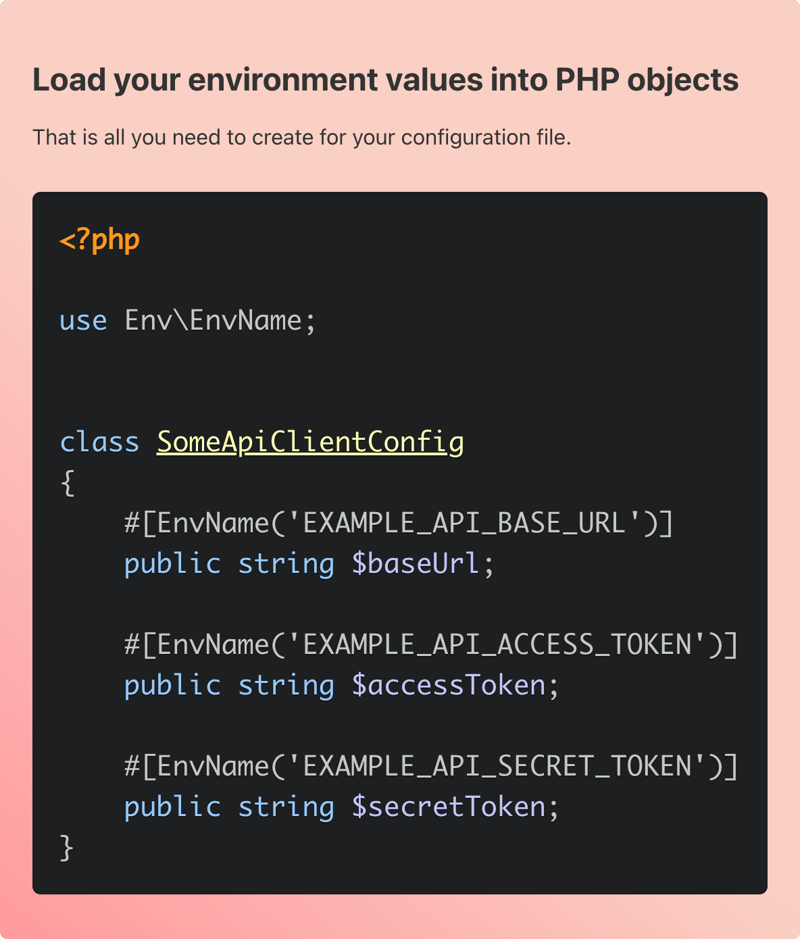Image resolution: width=800 pixels, height=939 pixels.
Task: Click the 'use' keyword in code
Action: (x=83, y=321)
